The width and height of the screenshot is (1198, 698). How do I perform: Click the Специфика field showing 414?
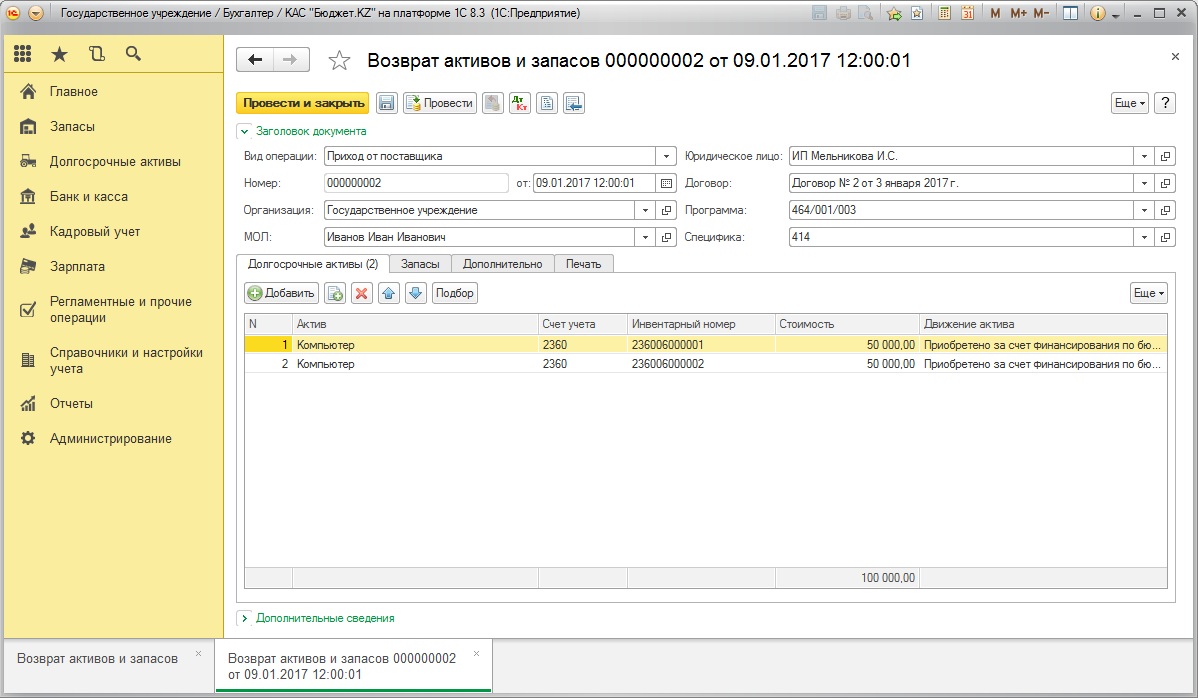coord(961,238)
